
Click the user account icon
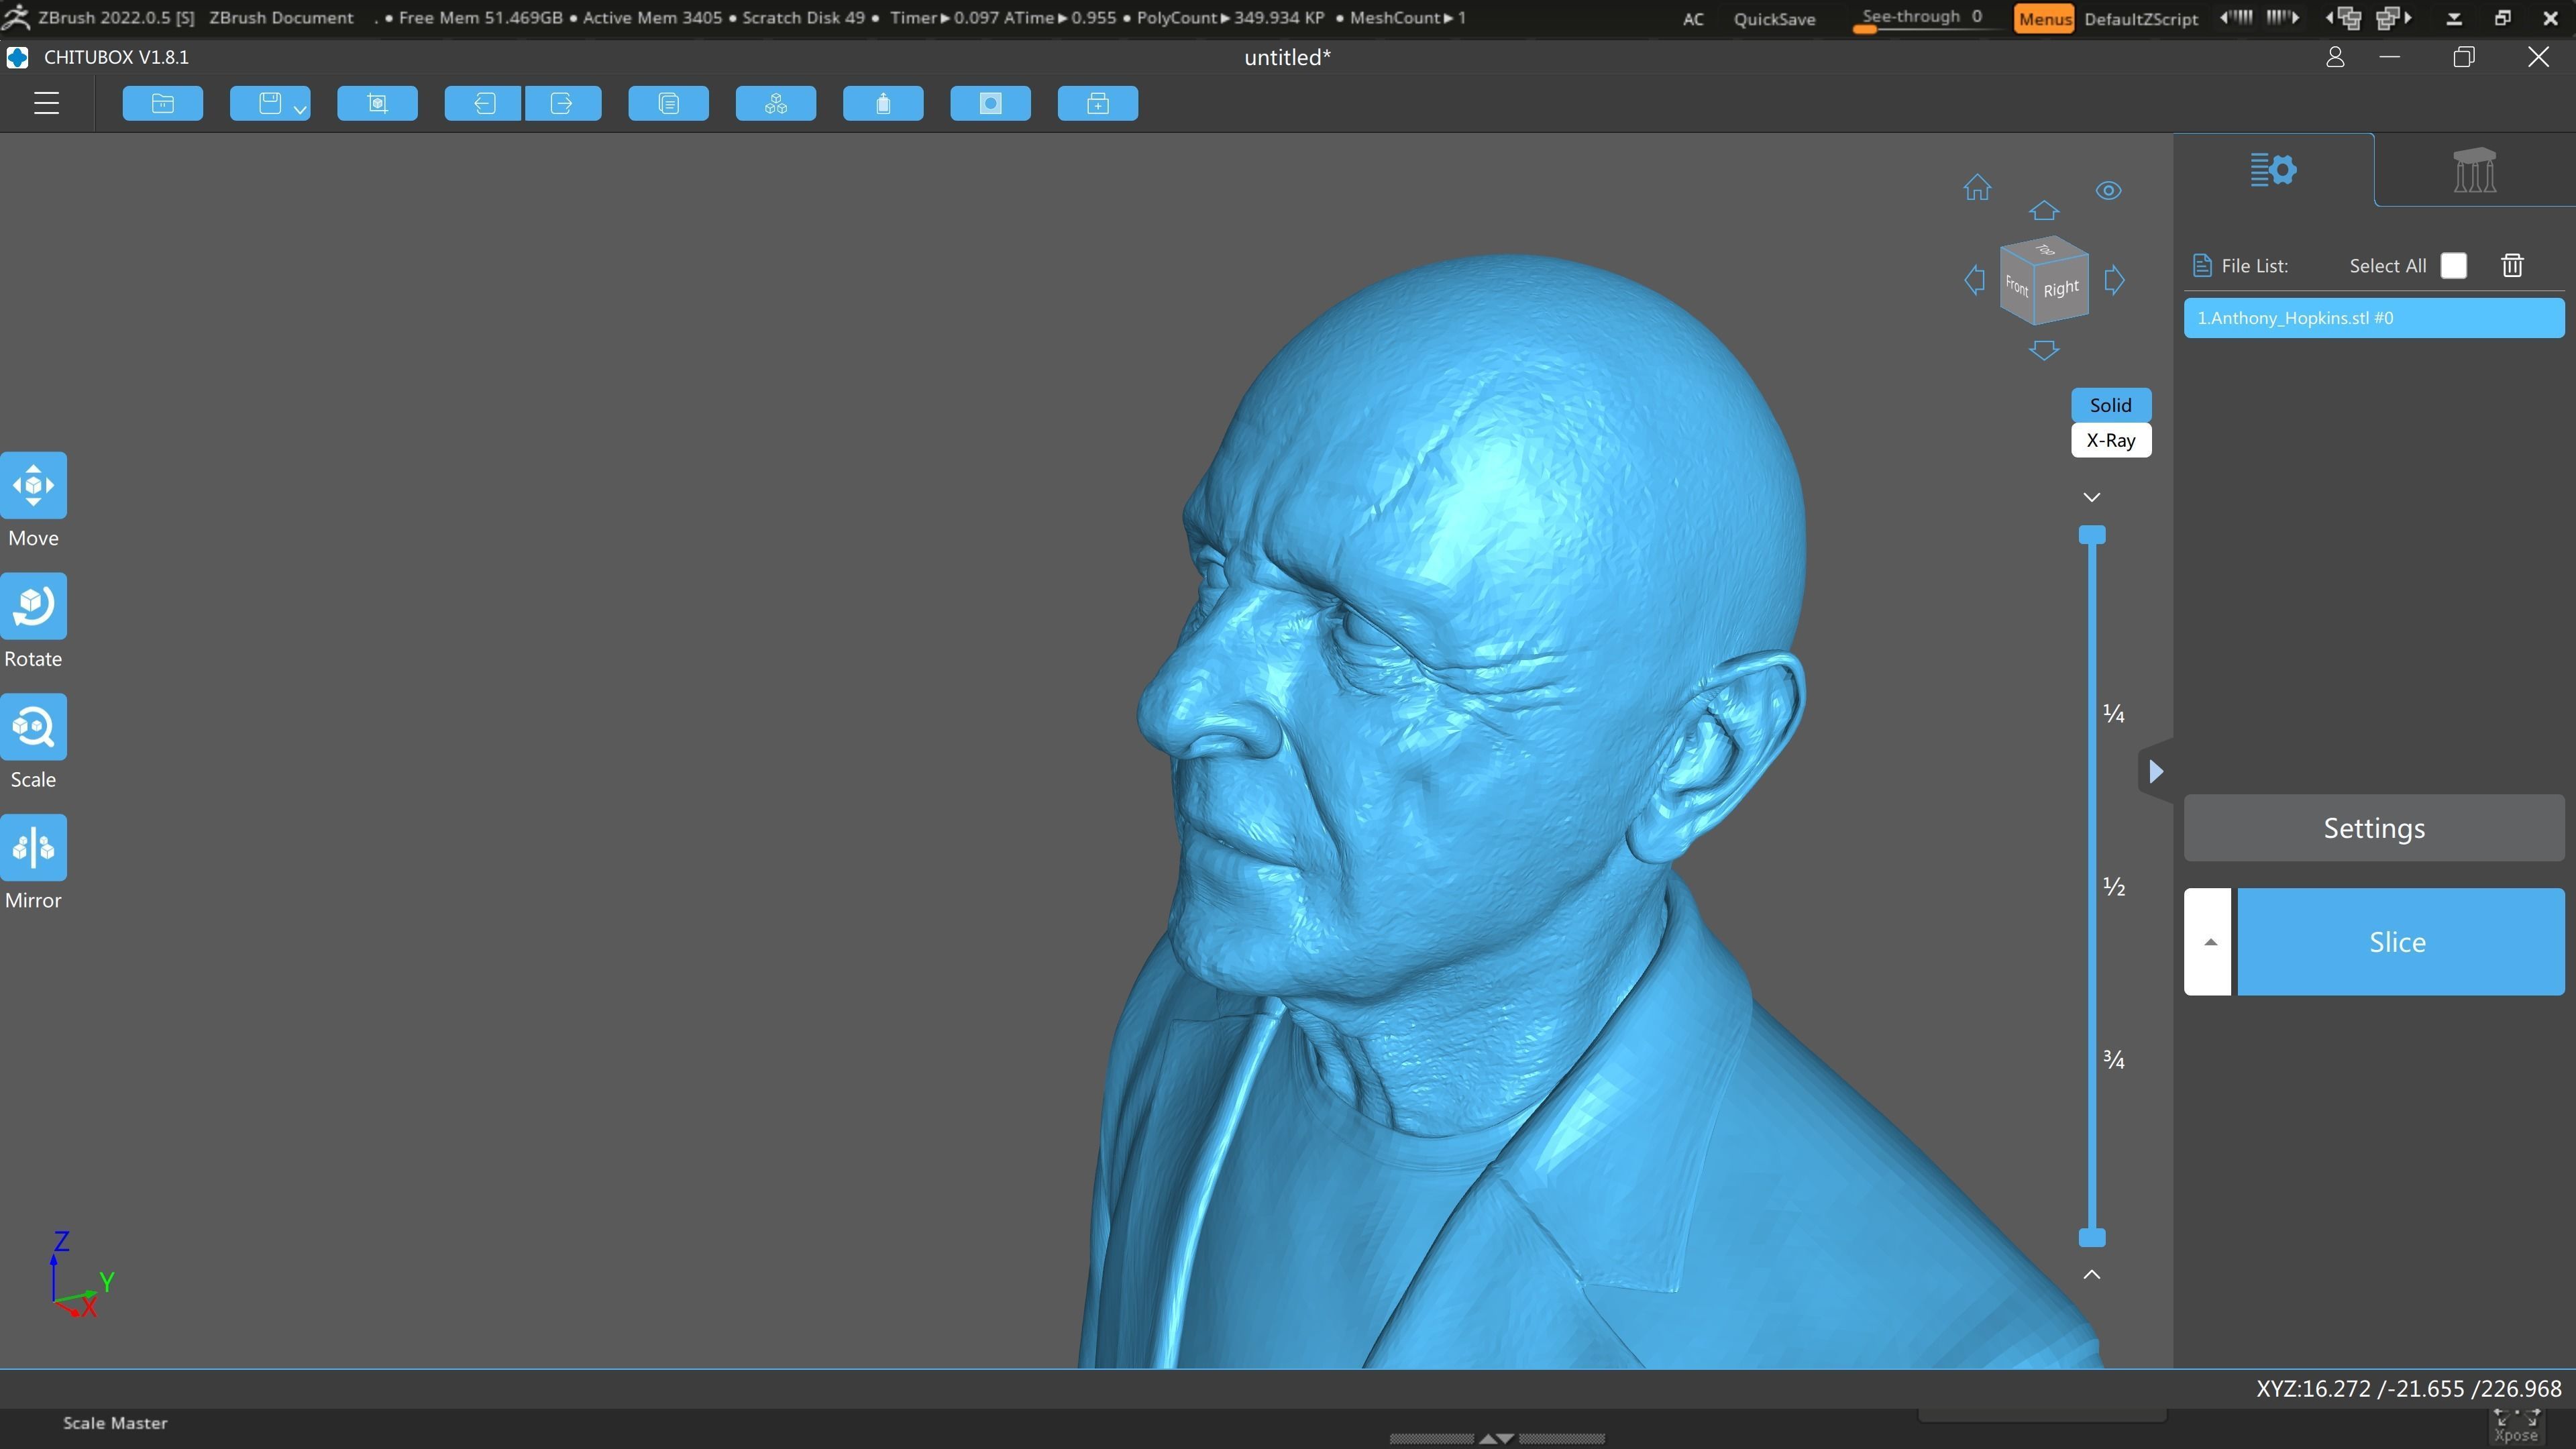pos(2335,57)
